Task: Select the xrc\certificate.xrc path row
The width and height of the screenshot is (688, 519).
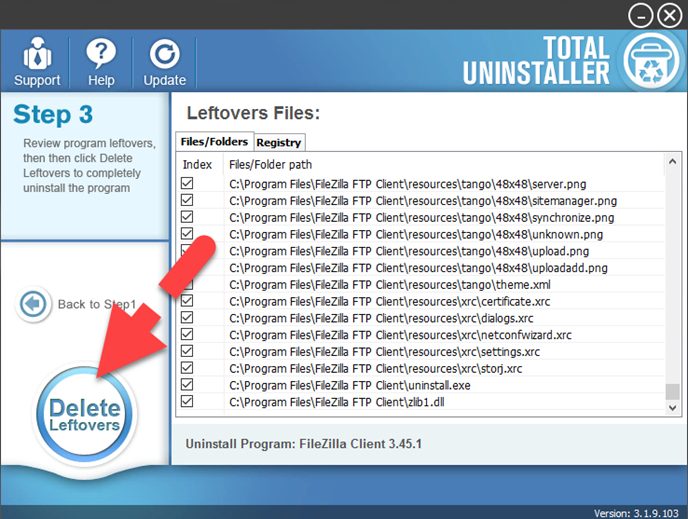Action: click(390, 301)
